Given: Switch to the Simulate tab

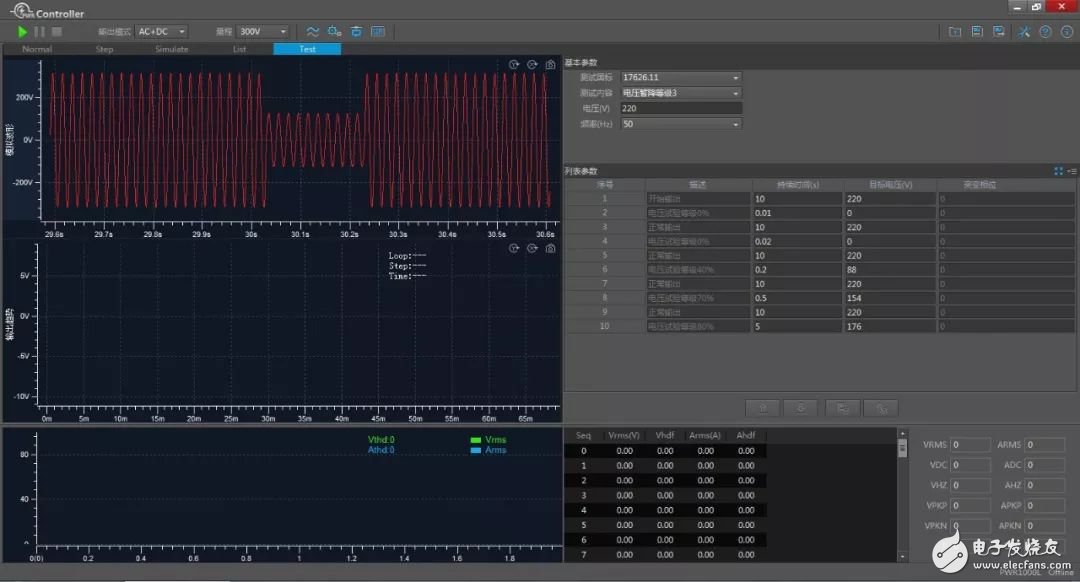Looking at the screenshot, I should coord(171,49).
